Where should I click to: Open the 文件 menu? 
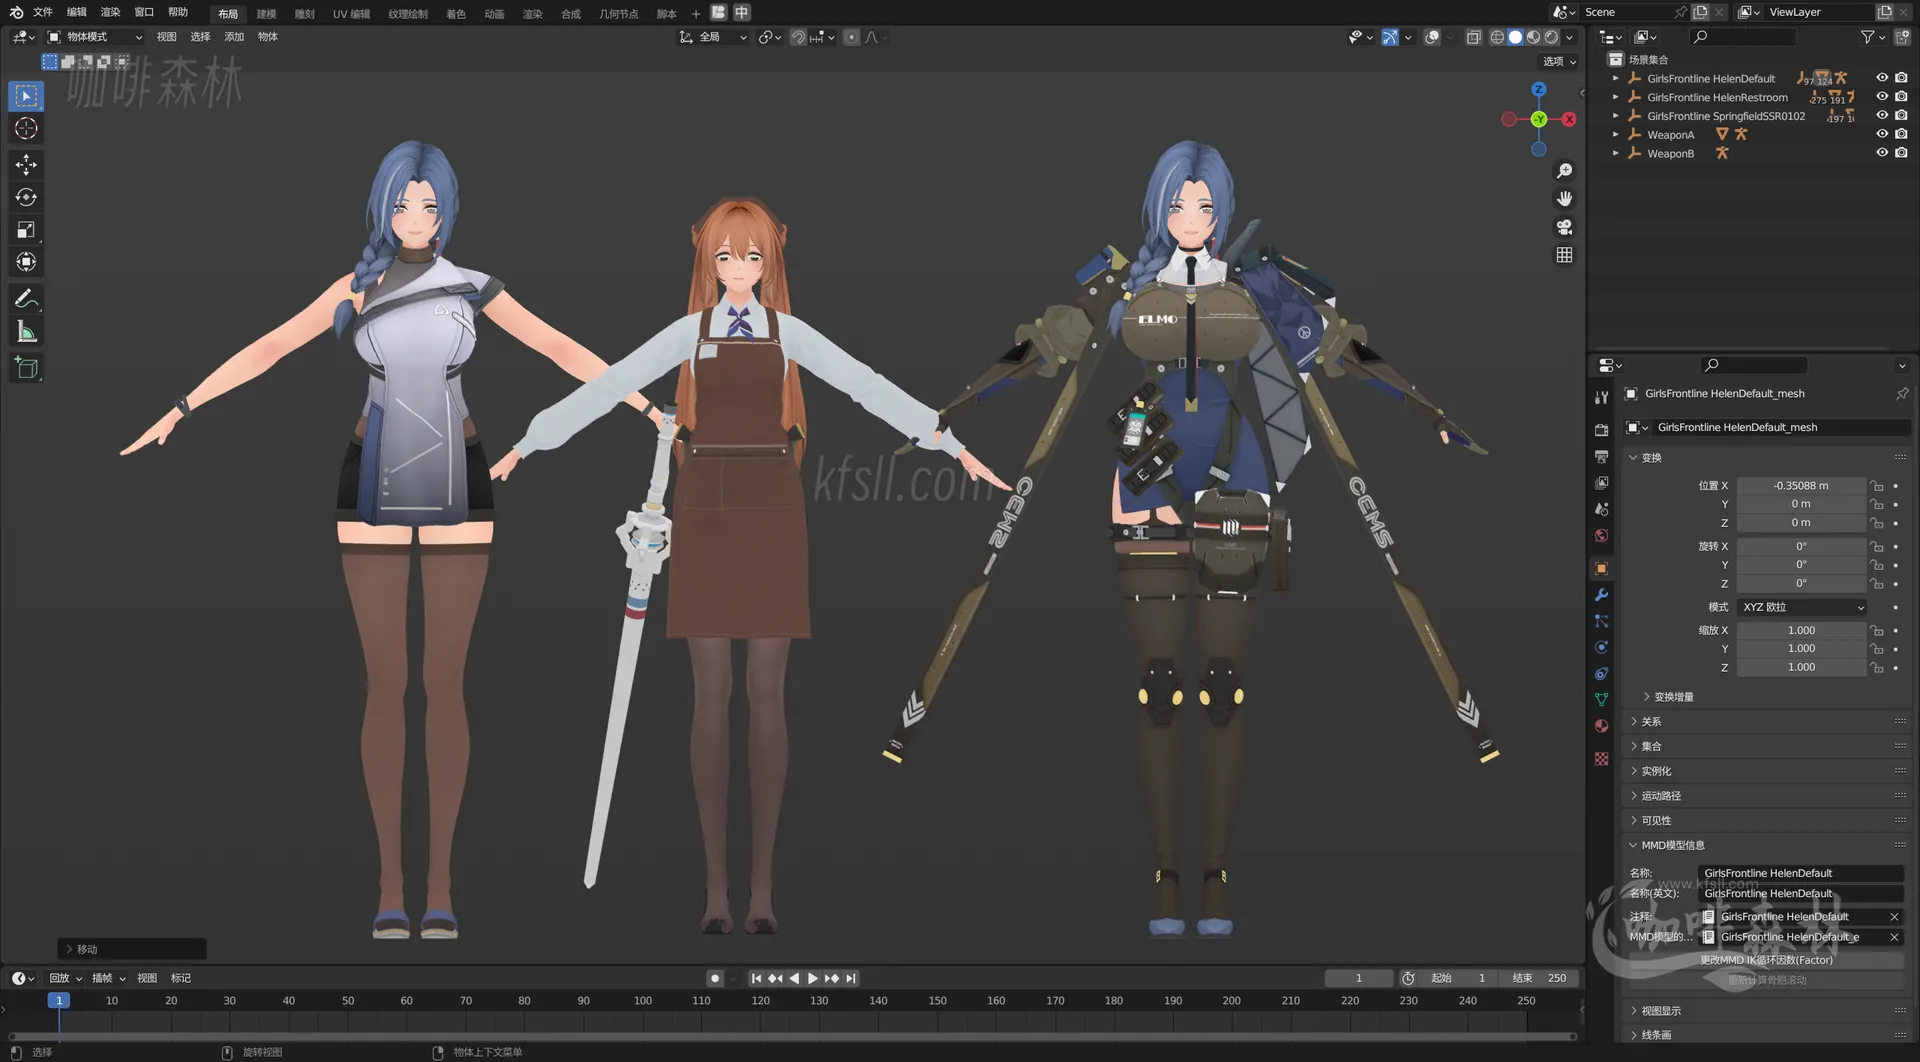click(41, 12)
